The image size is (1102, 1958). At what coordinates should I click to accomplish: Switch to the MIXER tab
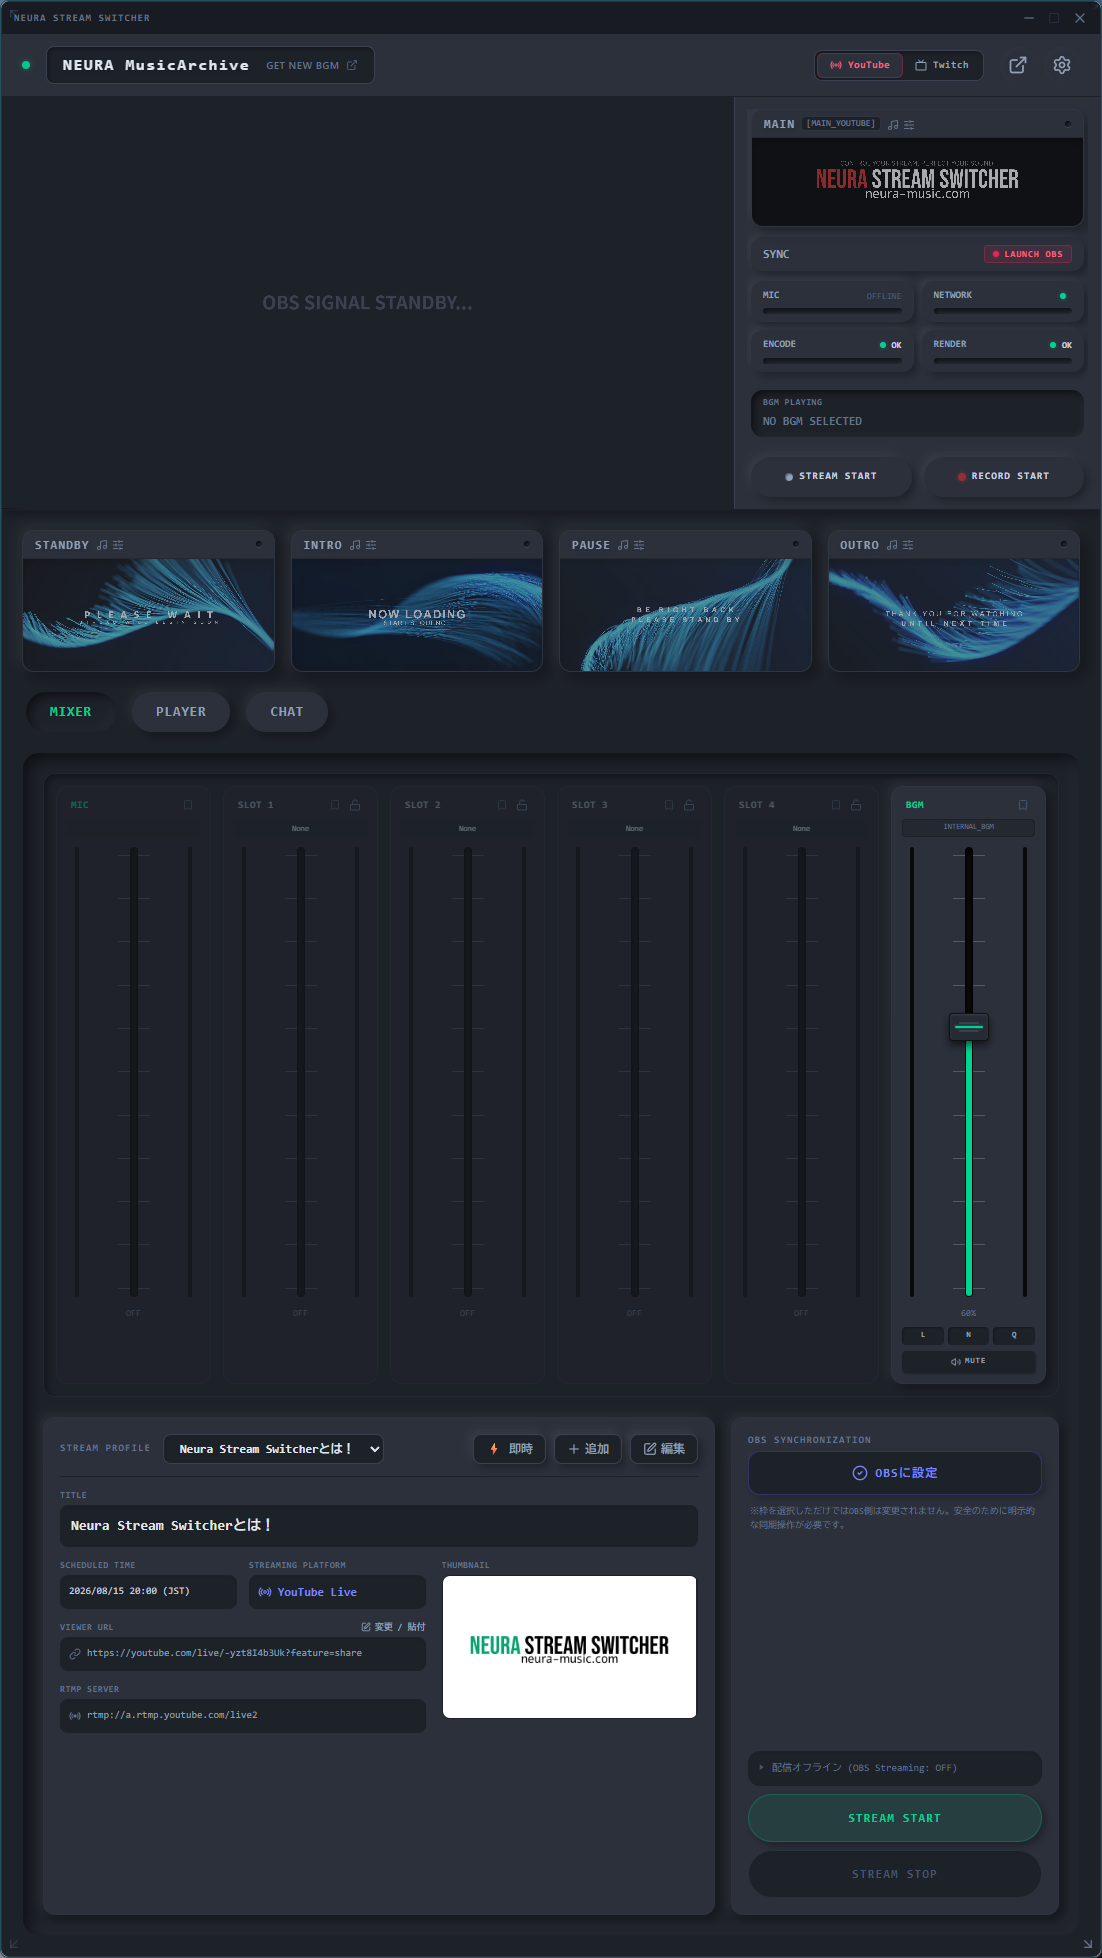pyautogui.click(x=70, y=712)
